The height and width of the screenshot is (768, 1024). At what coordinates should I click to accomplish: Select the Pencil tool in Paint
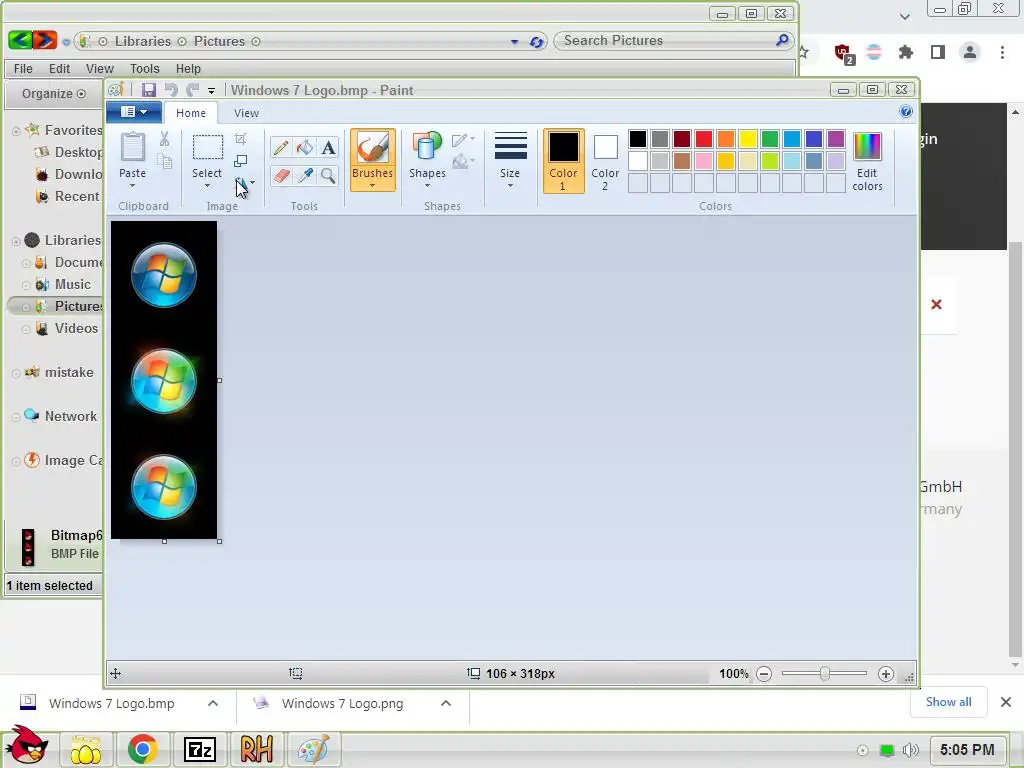281,148
